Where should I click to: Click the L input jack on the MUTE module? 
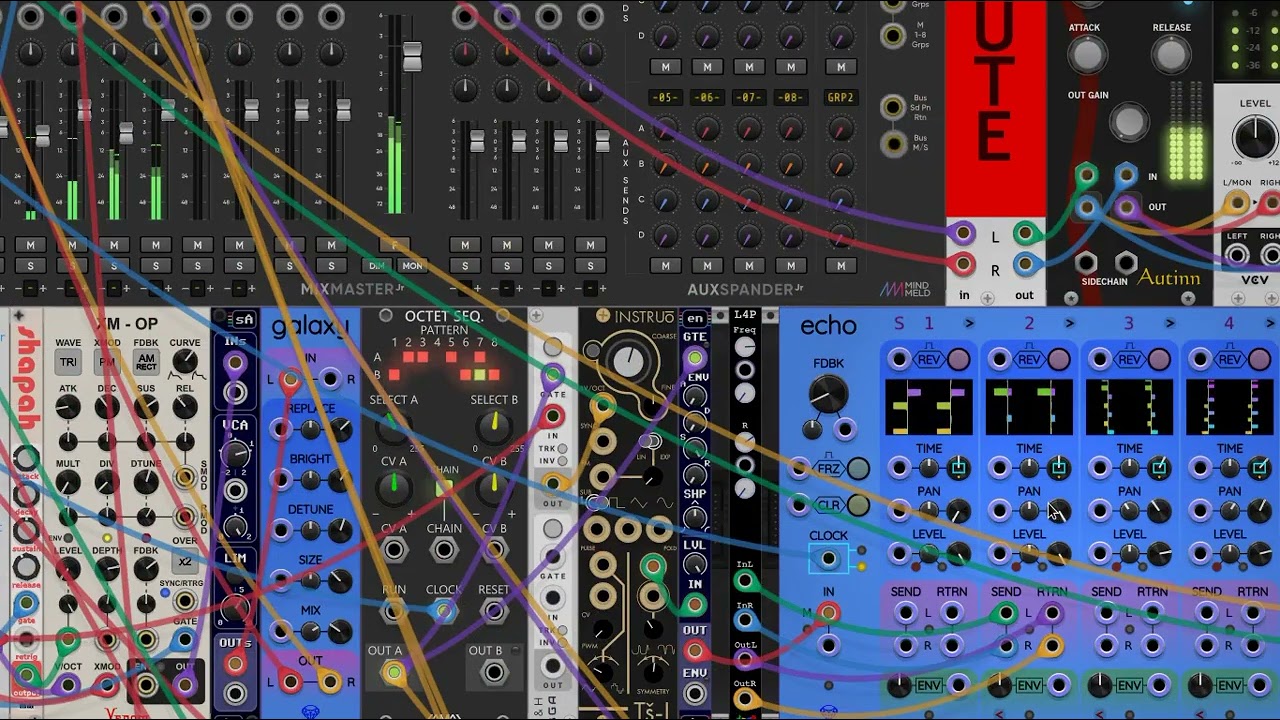[x=963, y=234]
